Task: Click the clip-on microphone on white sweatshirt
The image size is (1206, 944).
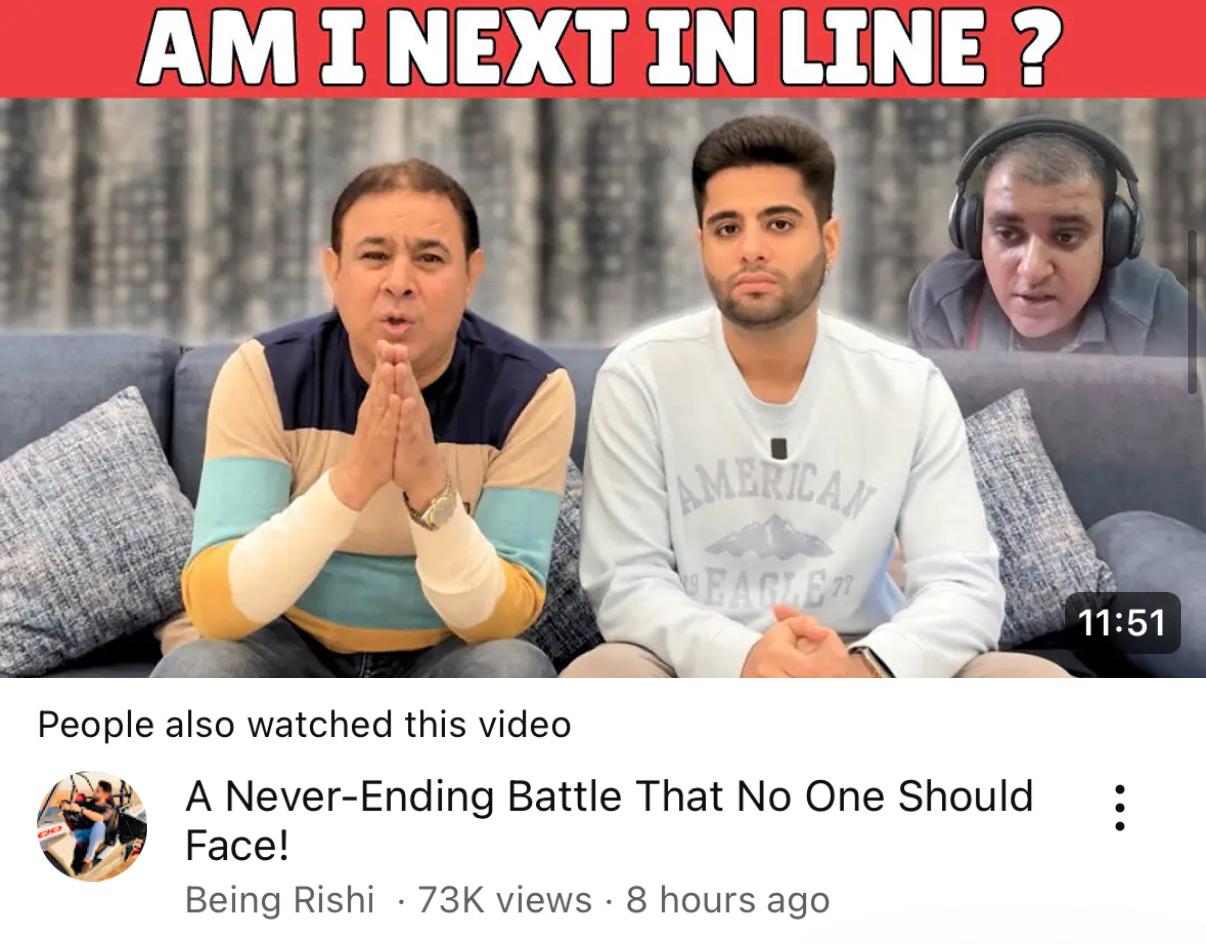Action: pos(779,448)
